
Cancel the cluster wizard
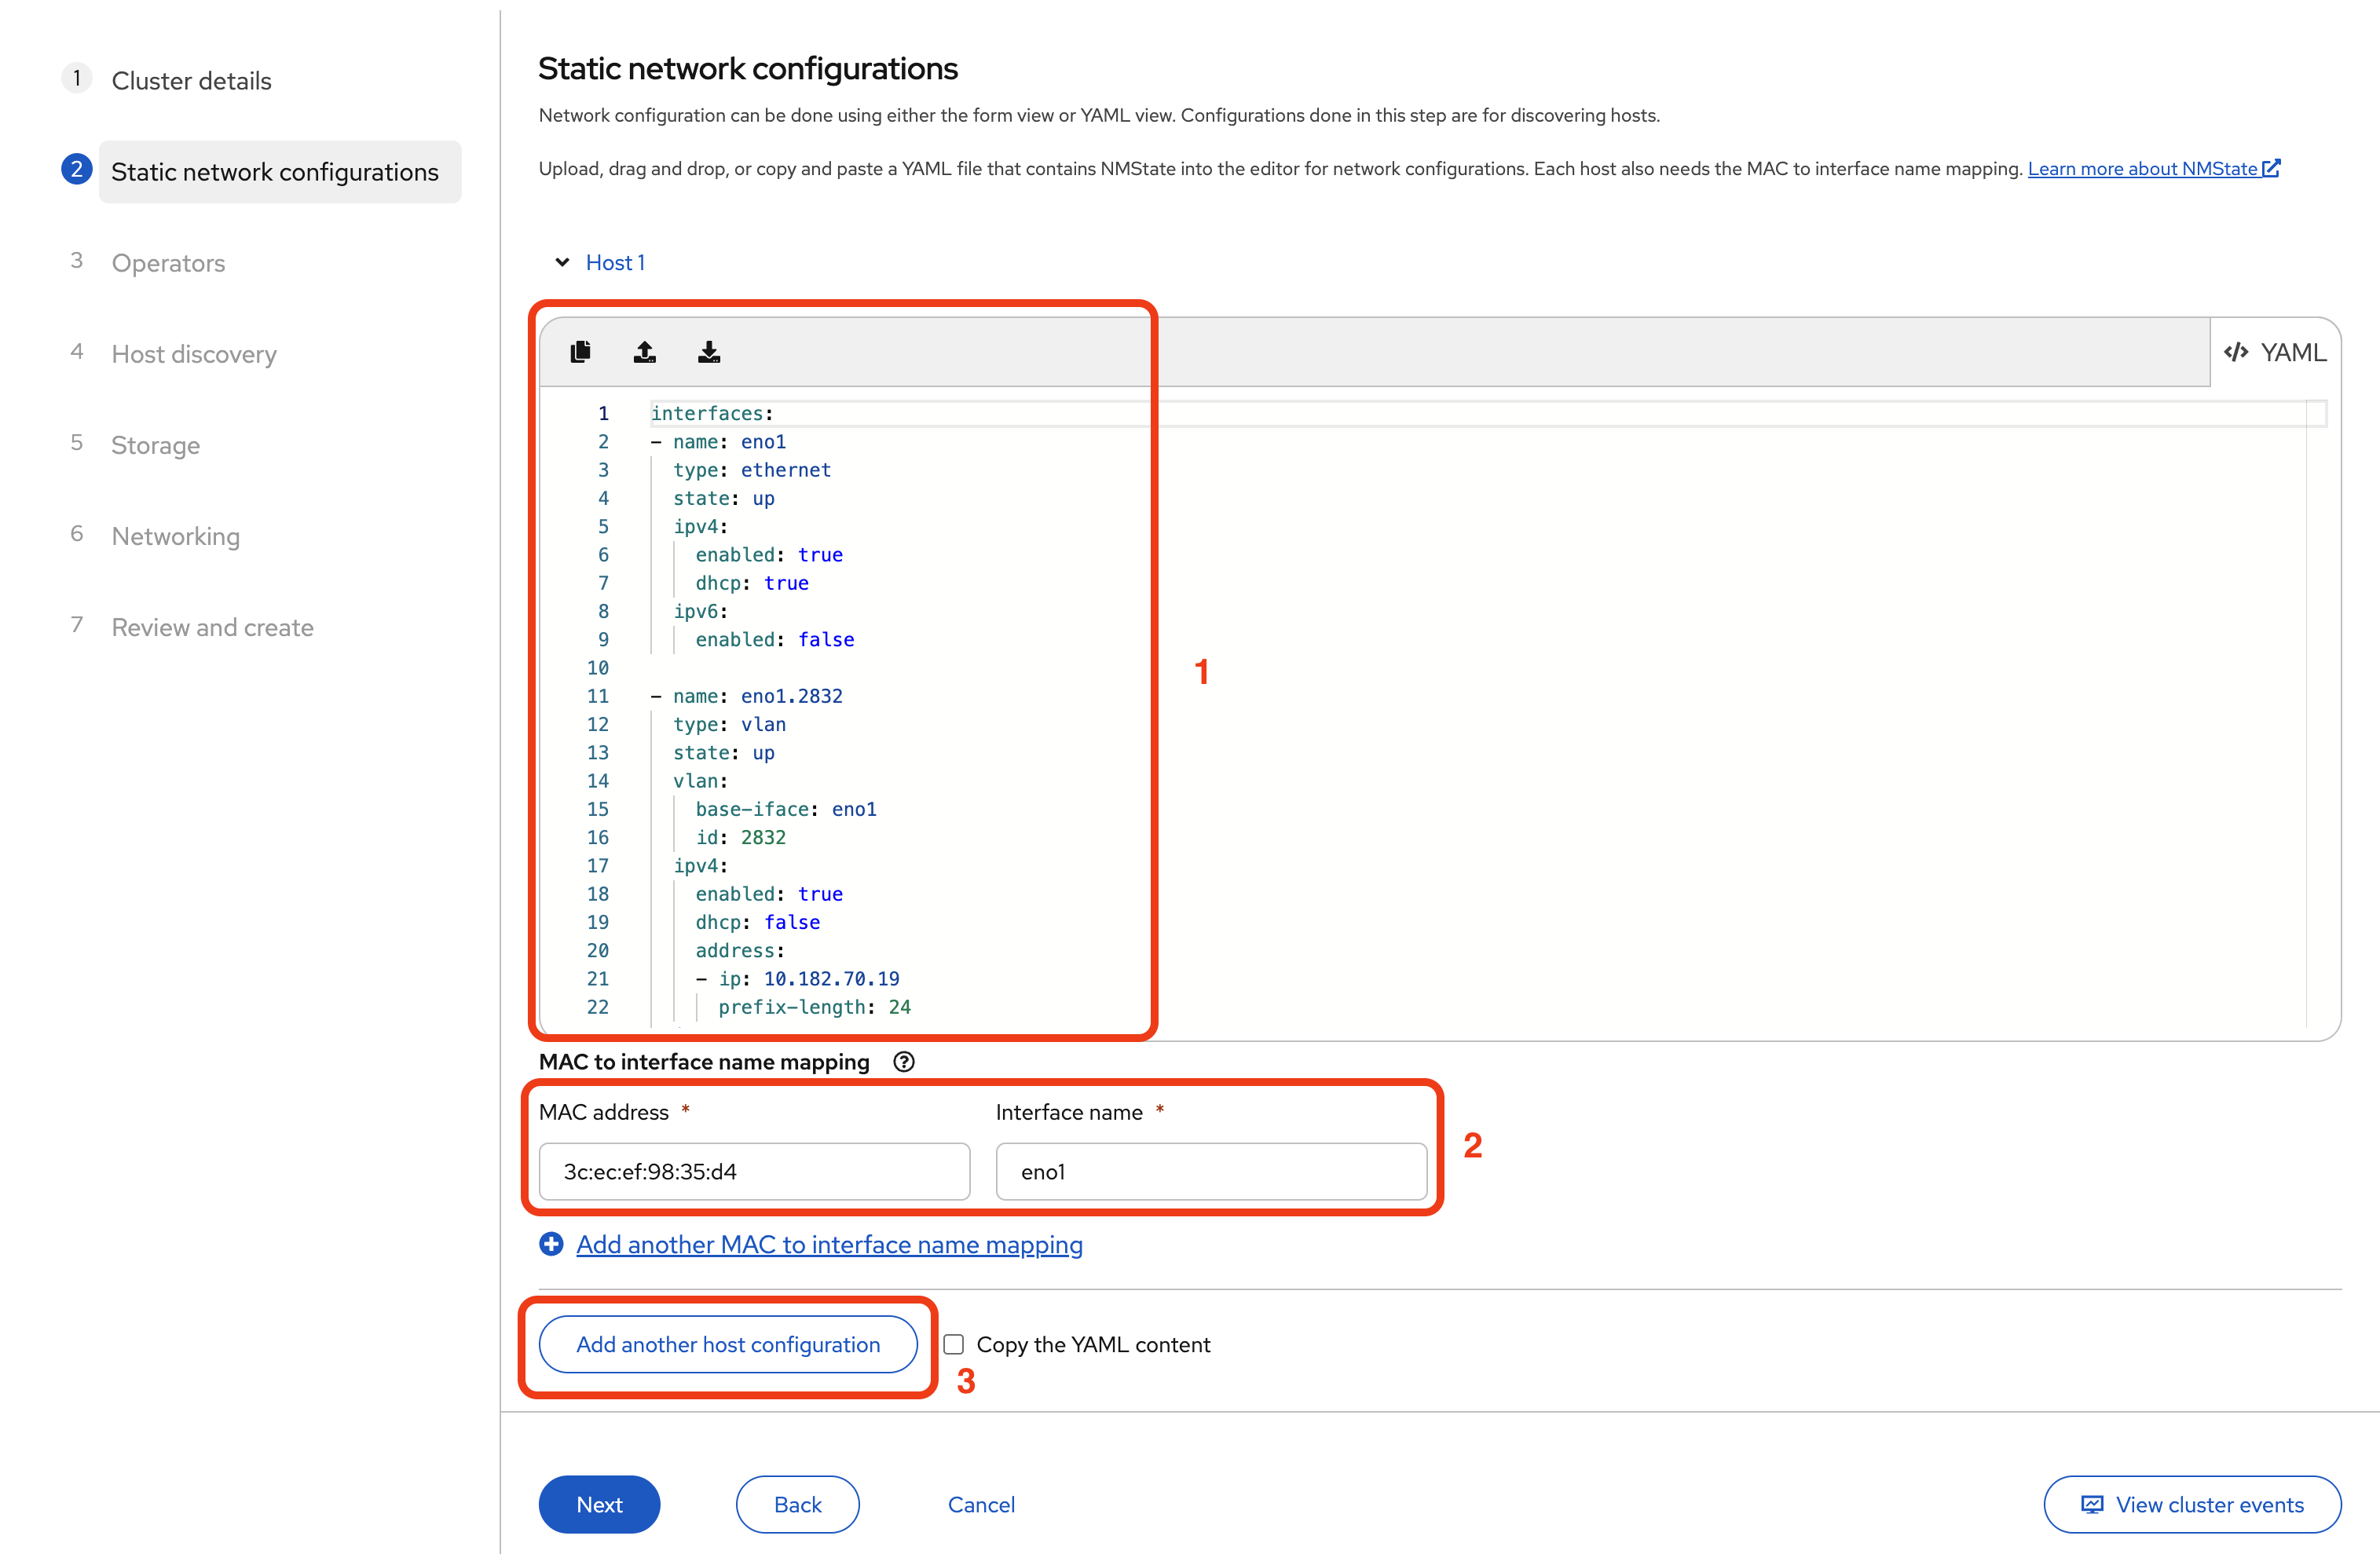(x=980, y=1504)
